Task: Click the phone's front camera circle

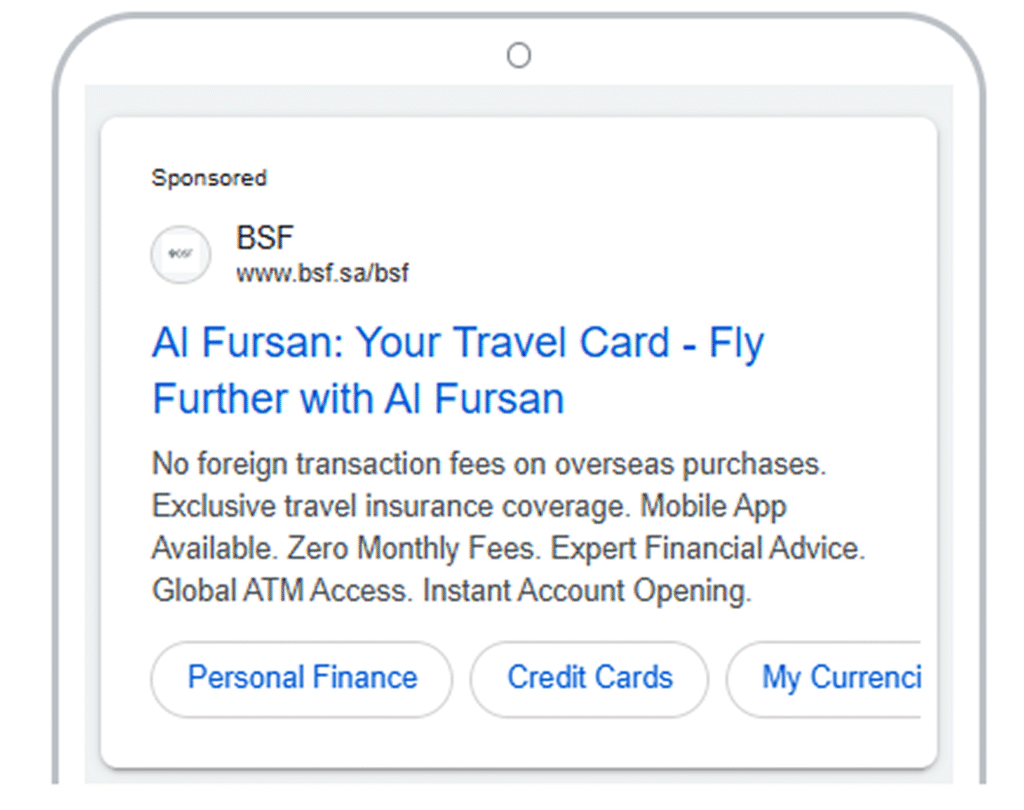Action: 518,56
